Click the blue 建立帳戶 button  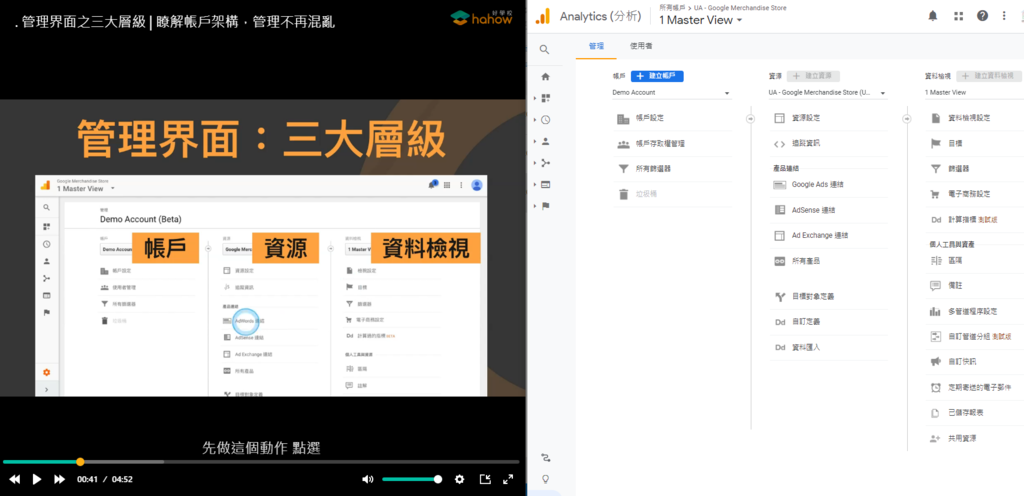point(657,76)
